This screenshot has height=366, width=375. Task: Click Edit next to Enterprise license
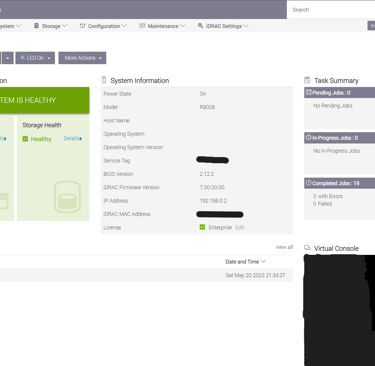click(240, 227)
